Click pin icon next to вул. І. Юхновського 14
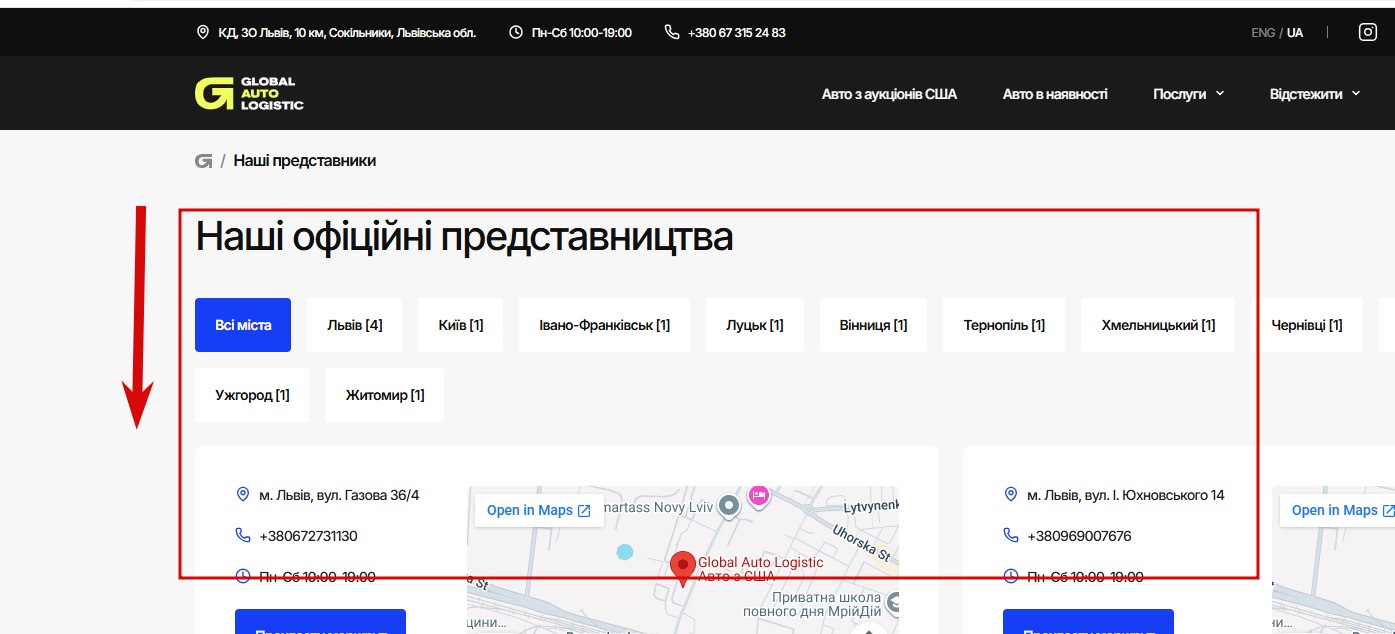Image resolution: width=1395 pixels, height=634 pixels. tap(1010, 495)
